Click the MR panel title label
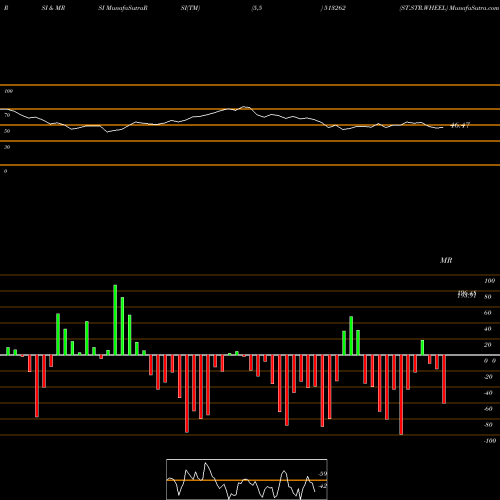This screenshot has height=500, width=500. [x=446, y=260]
